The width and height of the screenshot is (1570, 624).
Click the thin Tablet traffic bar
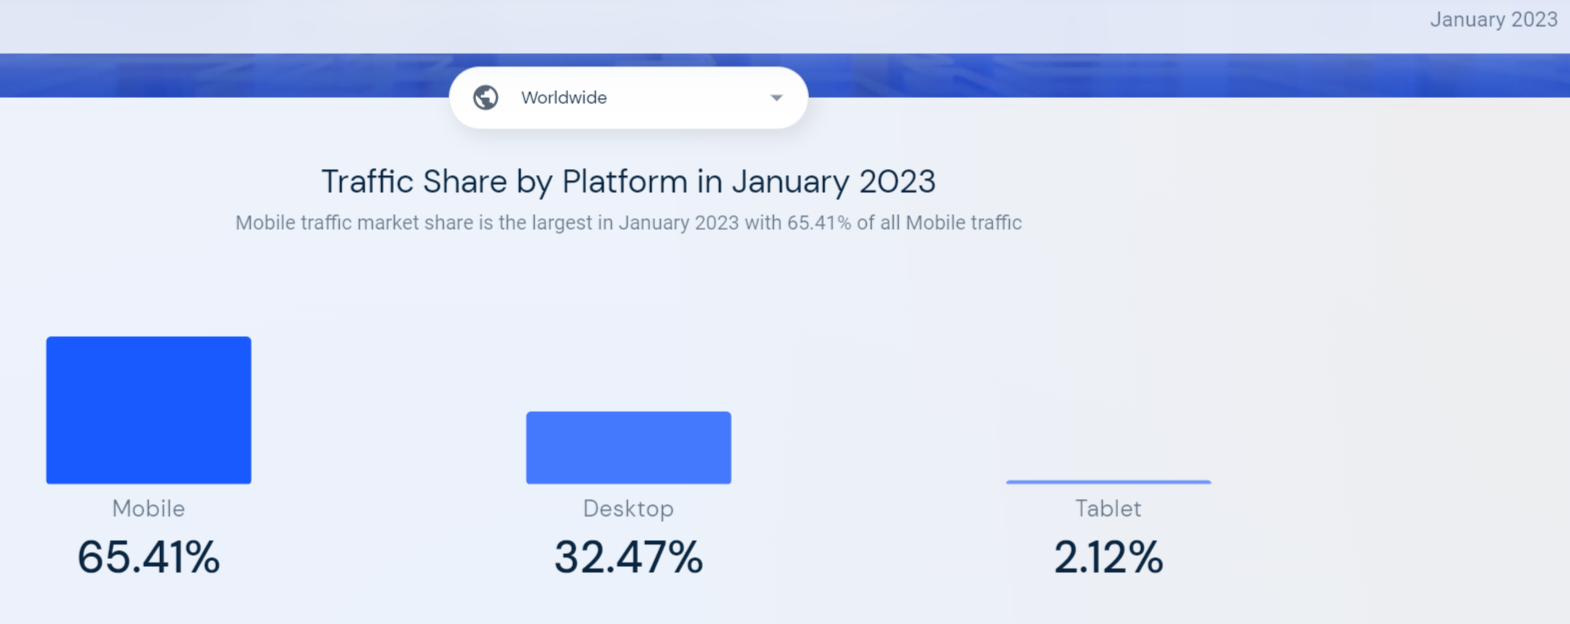pyautogui.click(x=1108, y=482)
